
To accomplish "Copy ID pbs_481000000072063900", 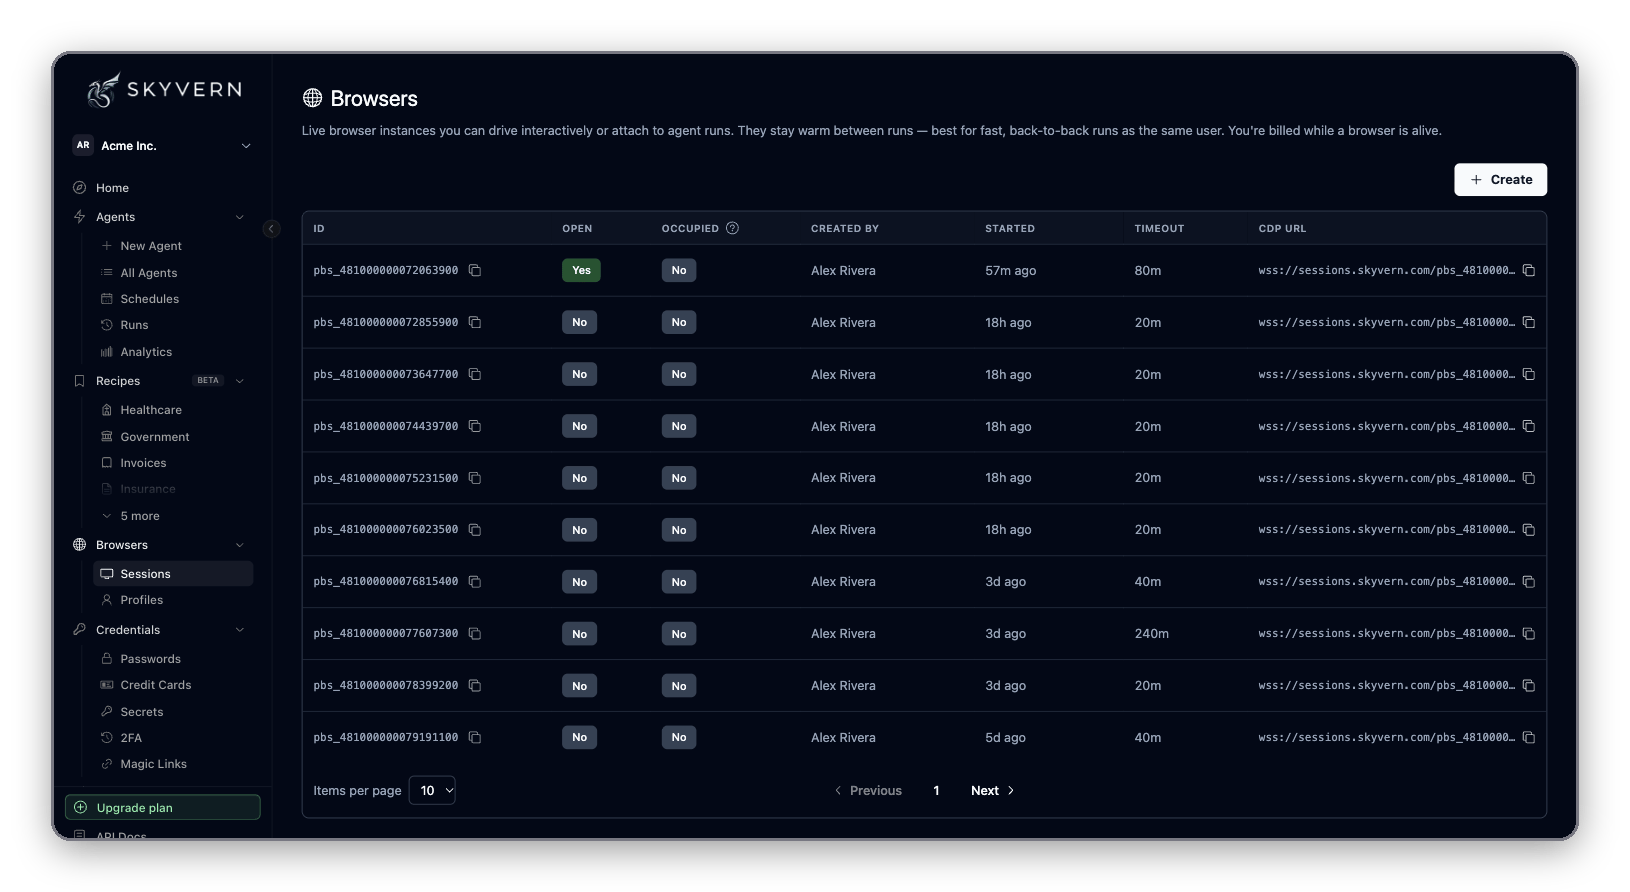I will coord(475,271).
